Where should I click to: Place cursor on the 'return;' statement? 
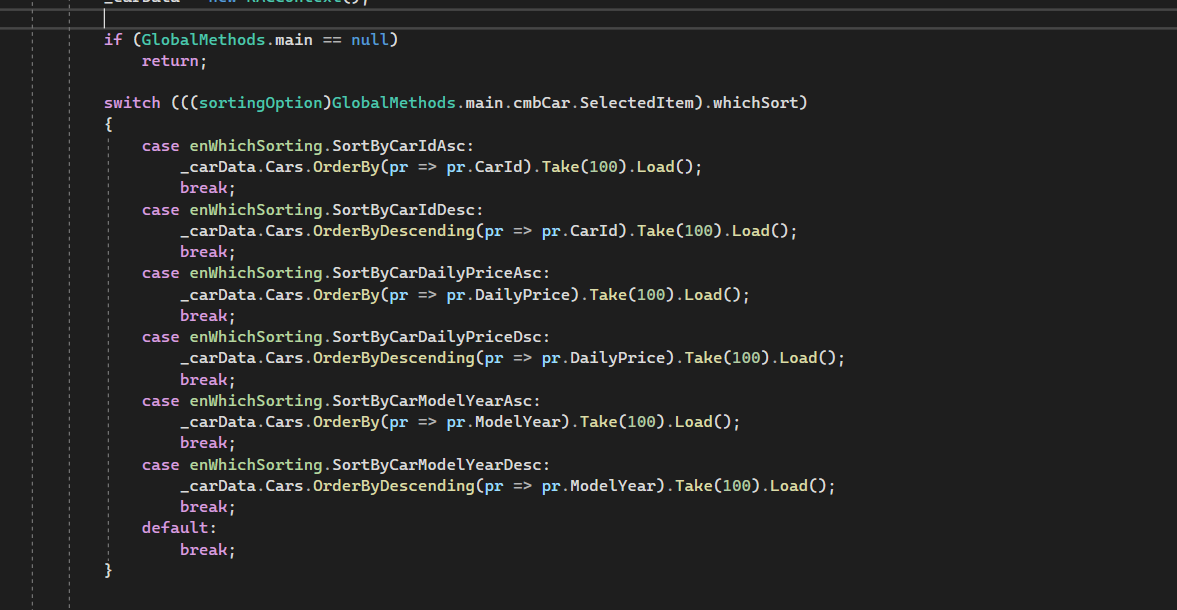click(174, 61)
